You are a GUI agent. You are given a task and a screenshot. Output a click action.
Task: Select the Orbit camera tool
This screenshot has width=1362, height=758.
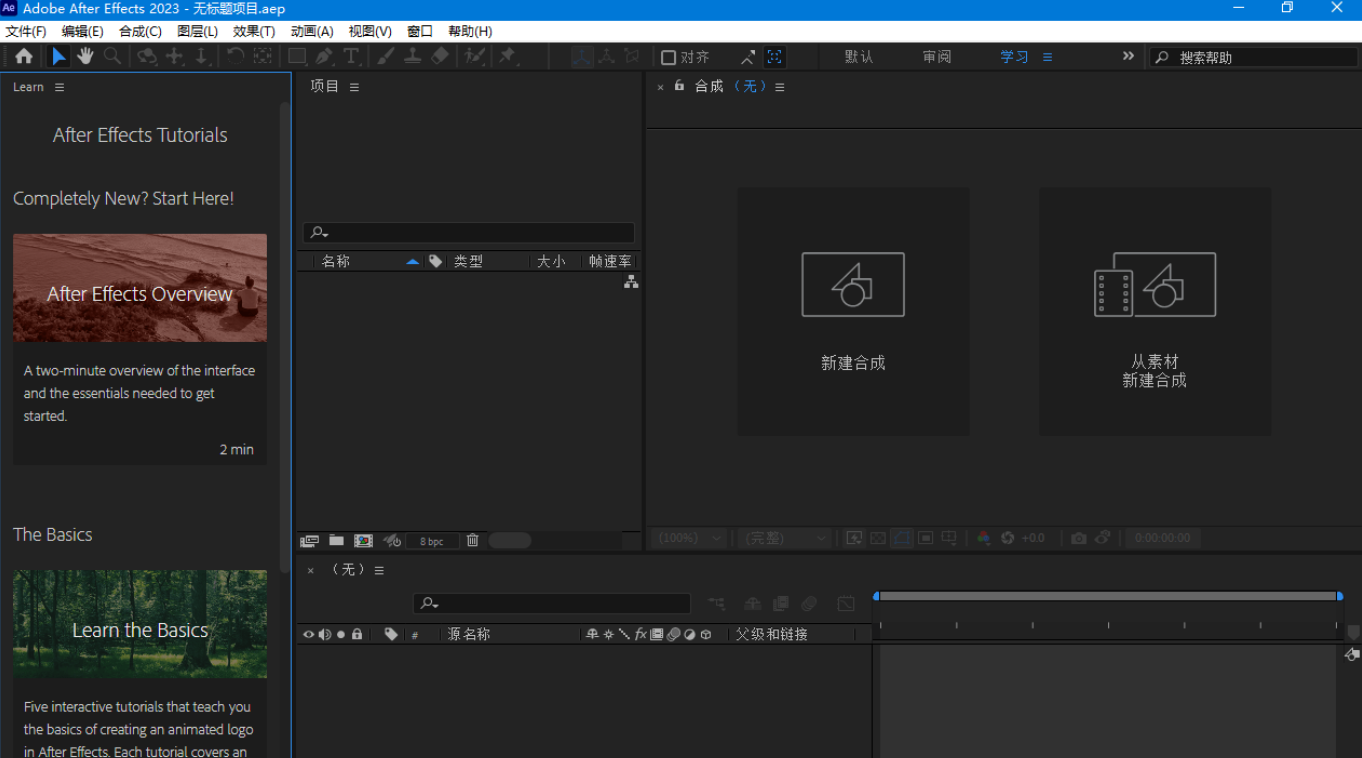[147, 56]
